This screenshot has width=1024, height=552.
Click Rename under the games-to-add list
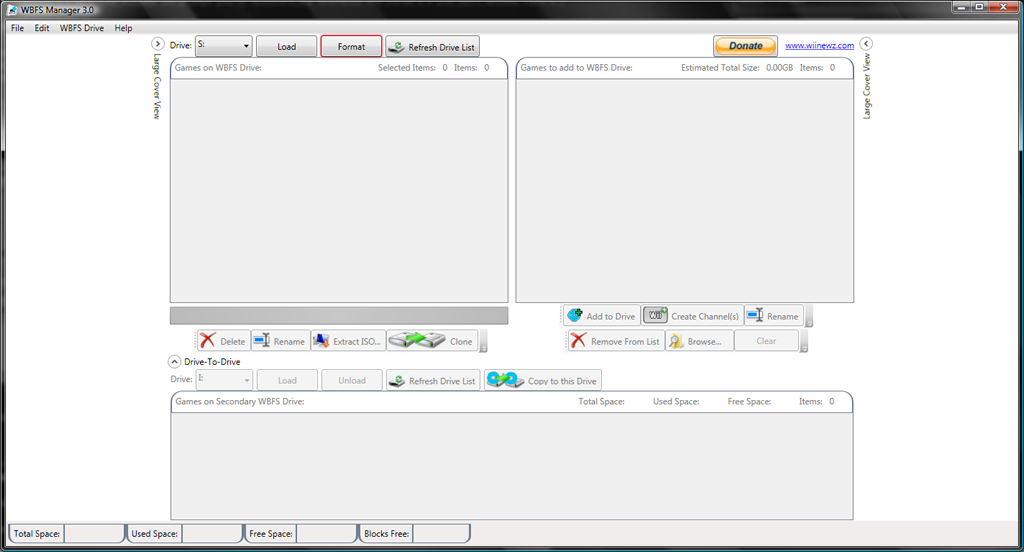(x=773, y=316)
